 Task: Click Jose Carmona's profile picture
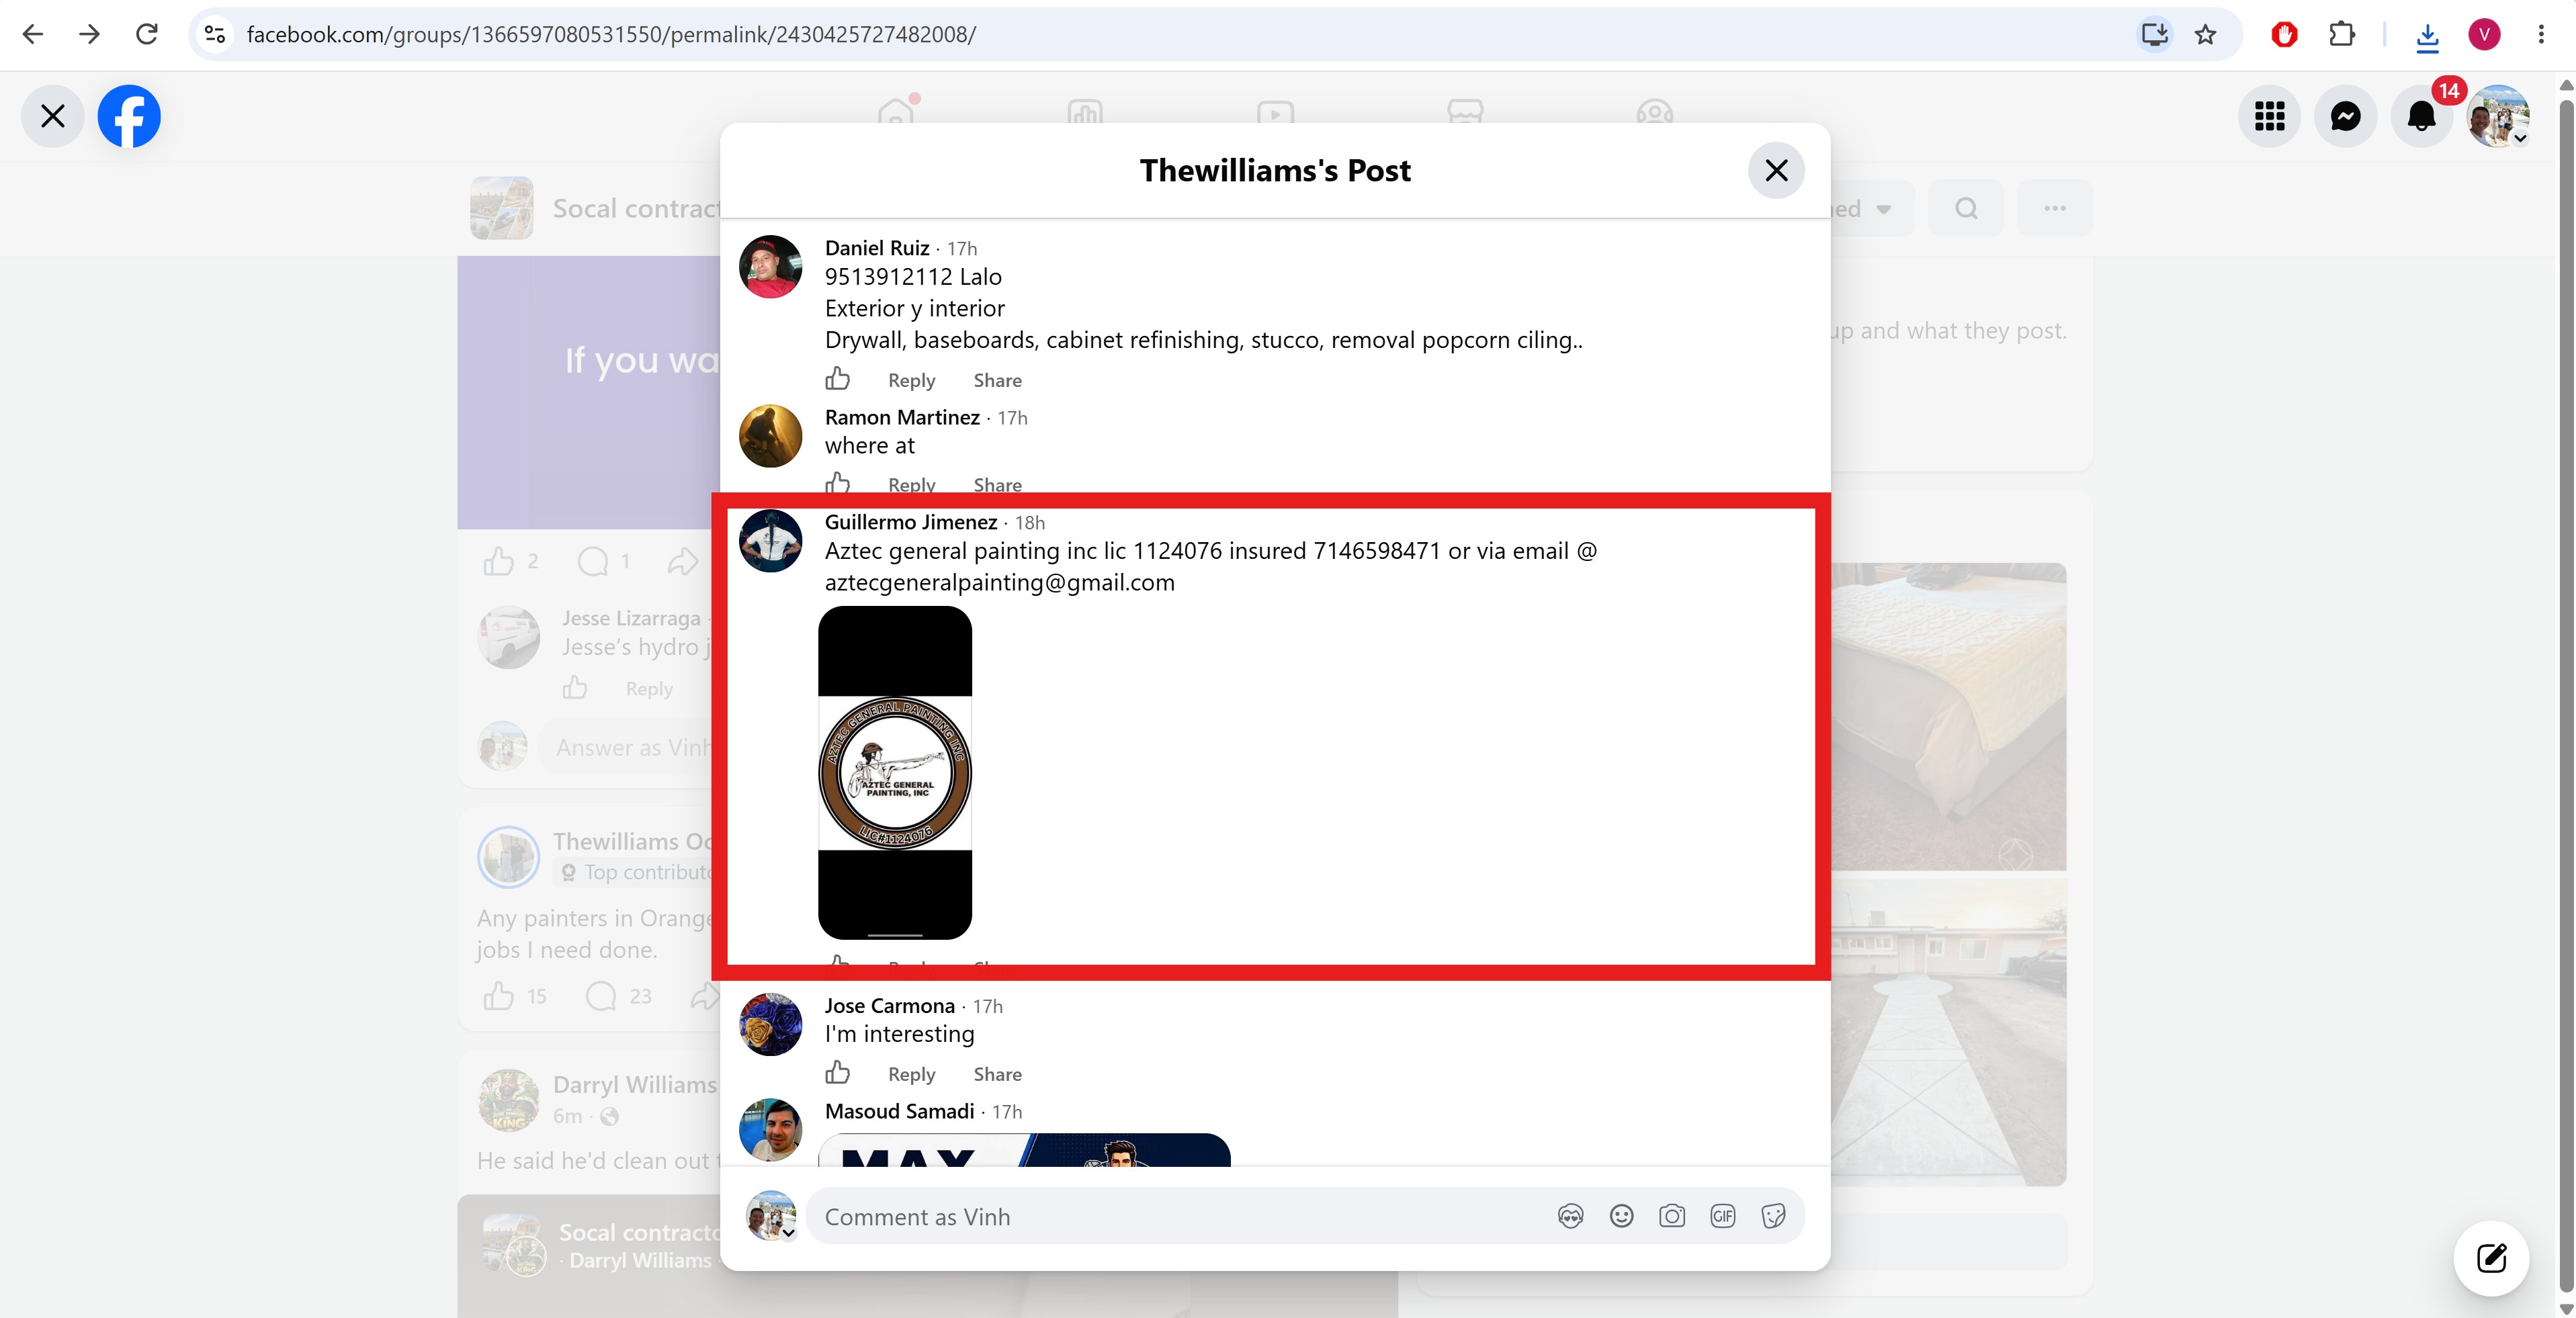[x=770, y=1025]
